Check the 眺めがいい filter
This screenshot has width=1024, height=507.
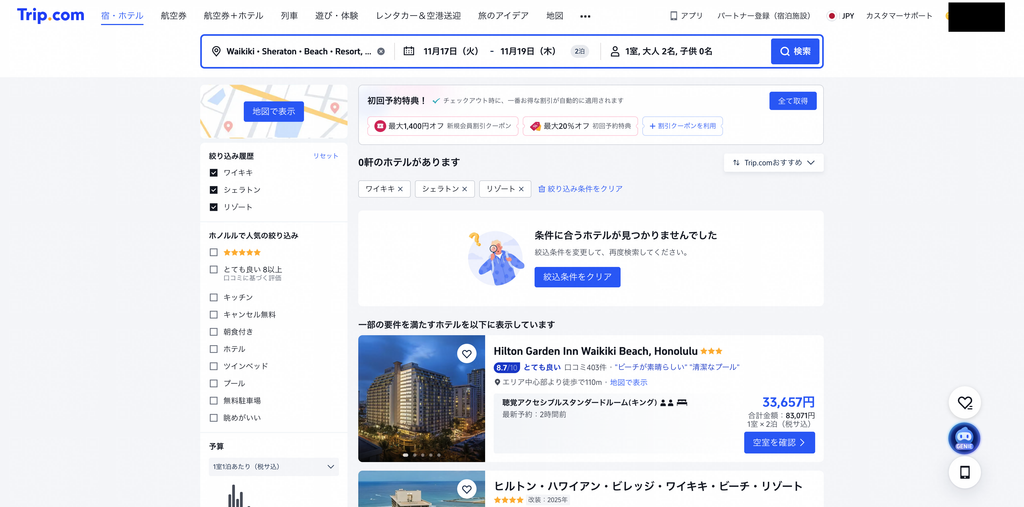pyautogui.click(x=214, y=417)
